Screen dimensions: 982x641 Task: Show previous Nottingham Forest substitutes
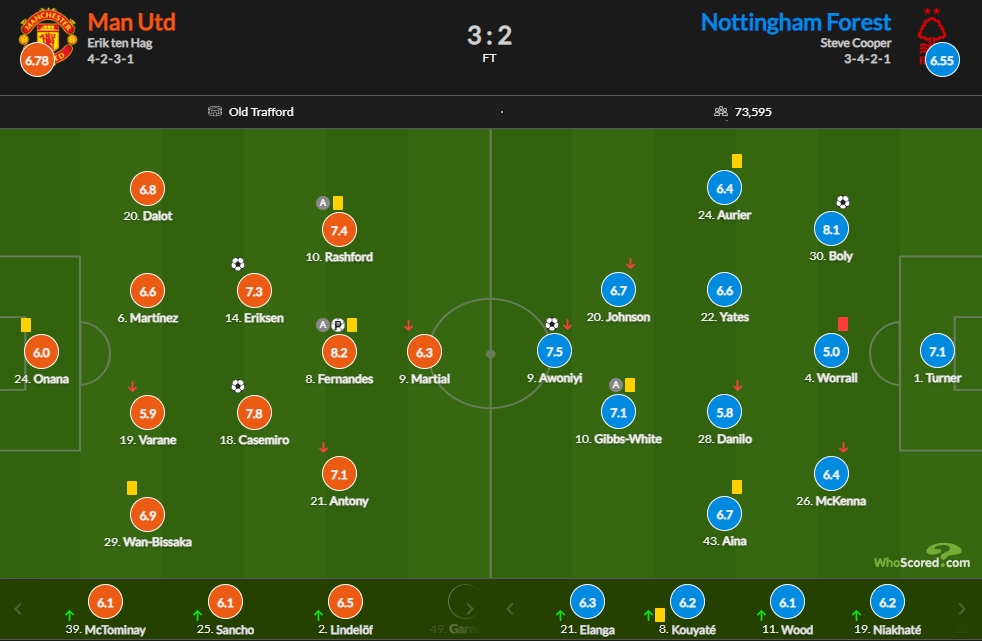click(510, 608)
